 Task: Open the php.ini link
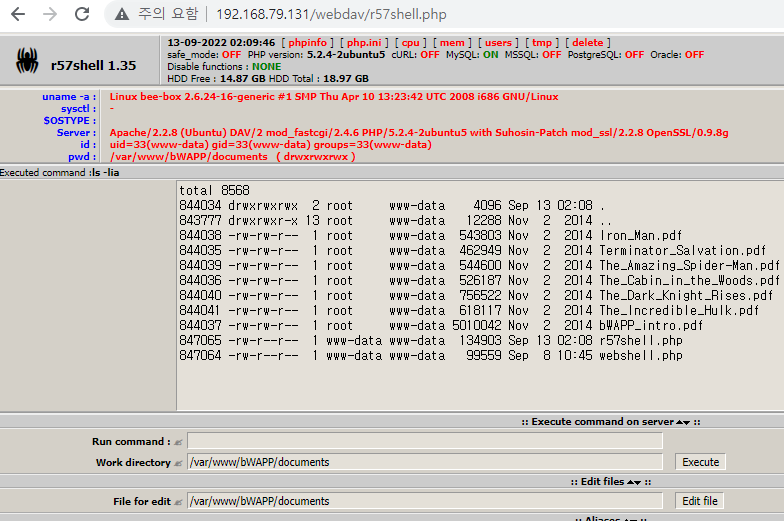[x=364, y=42]
